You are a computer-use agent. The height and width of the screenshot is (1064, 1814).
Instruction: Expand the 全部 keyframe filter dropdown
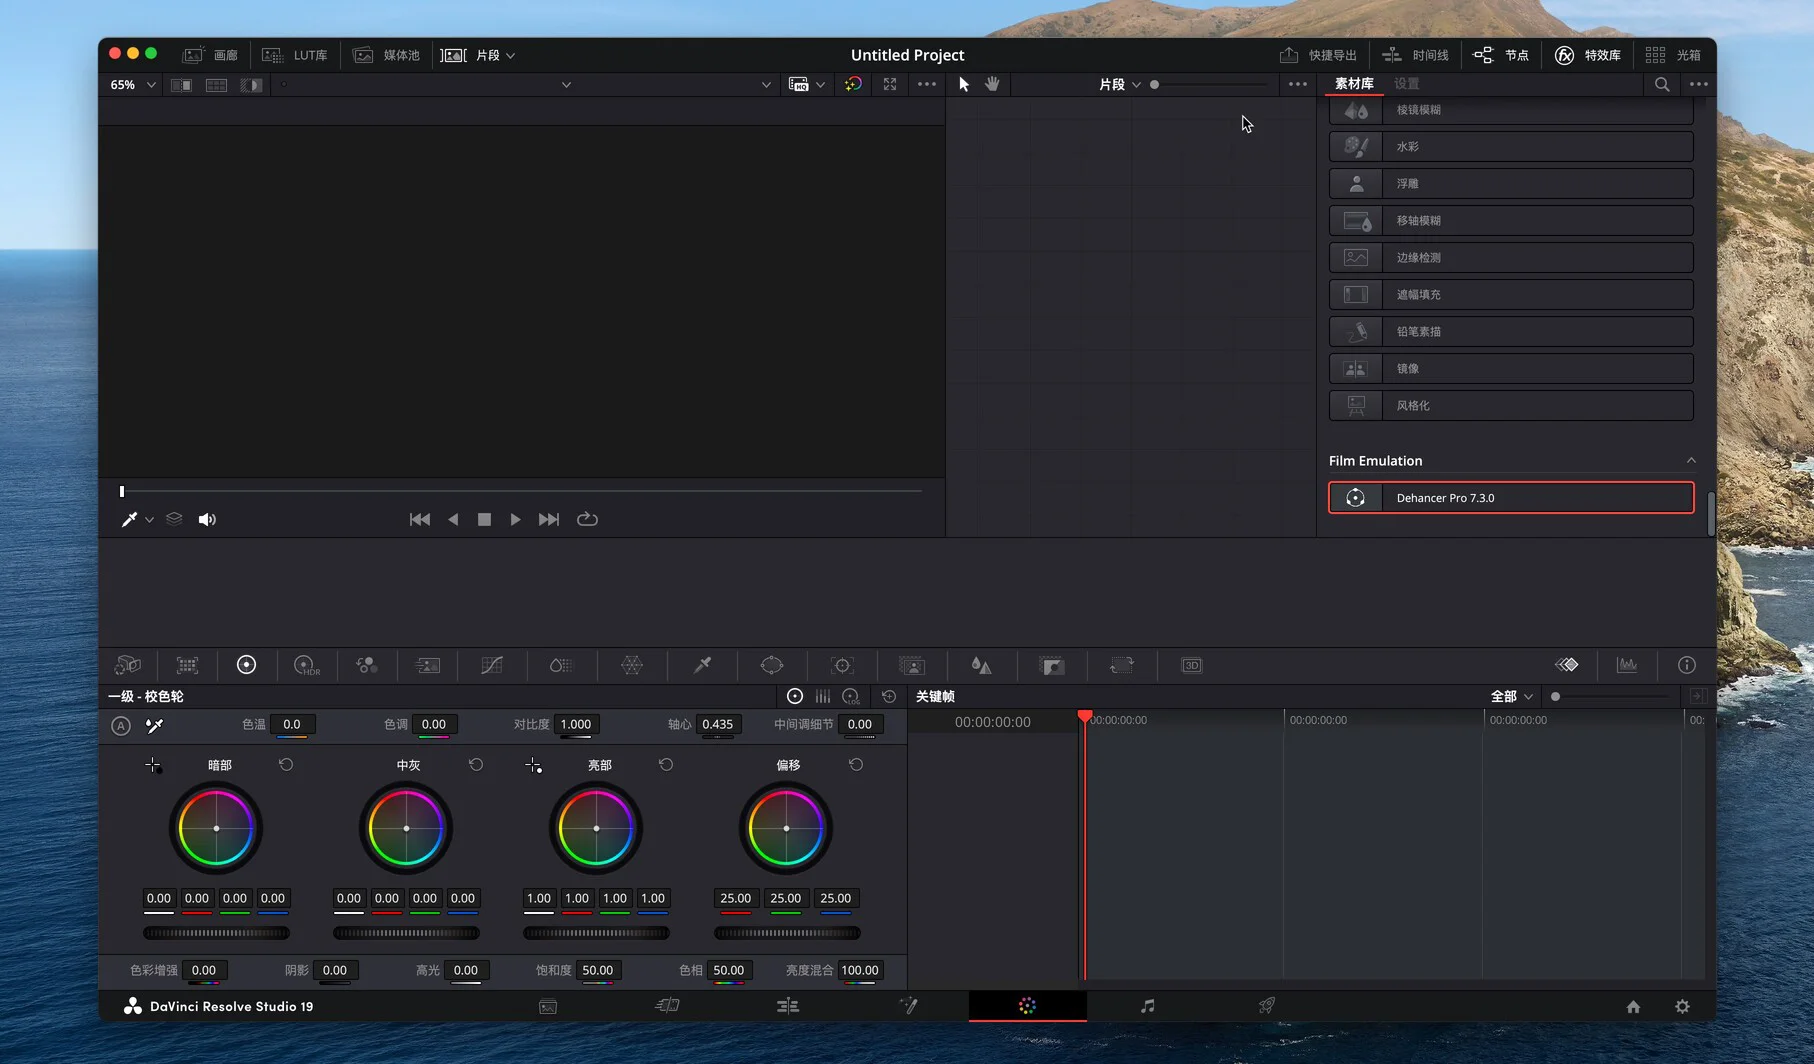pyautogui.click(x=1511, y=697)
